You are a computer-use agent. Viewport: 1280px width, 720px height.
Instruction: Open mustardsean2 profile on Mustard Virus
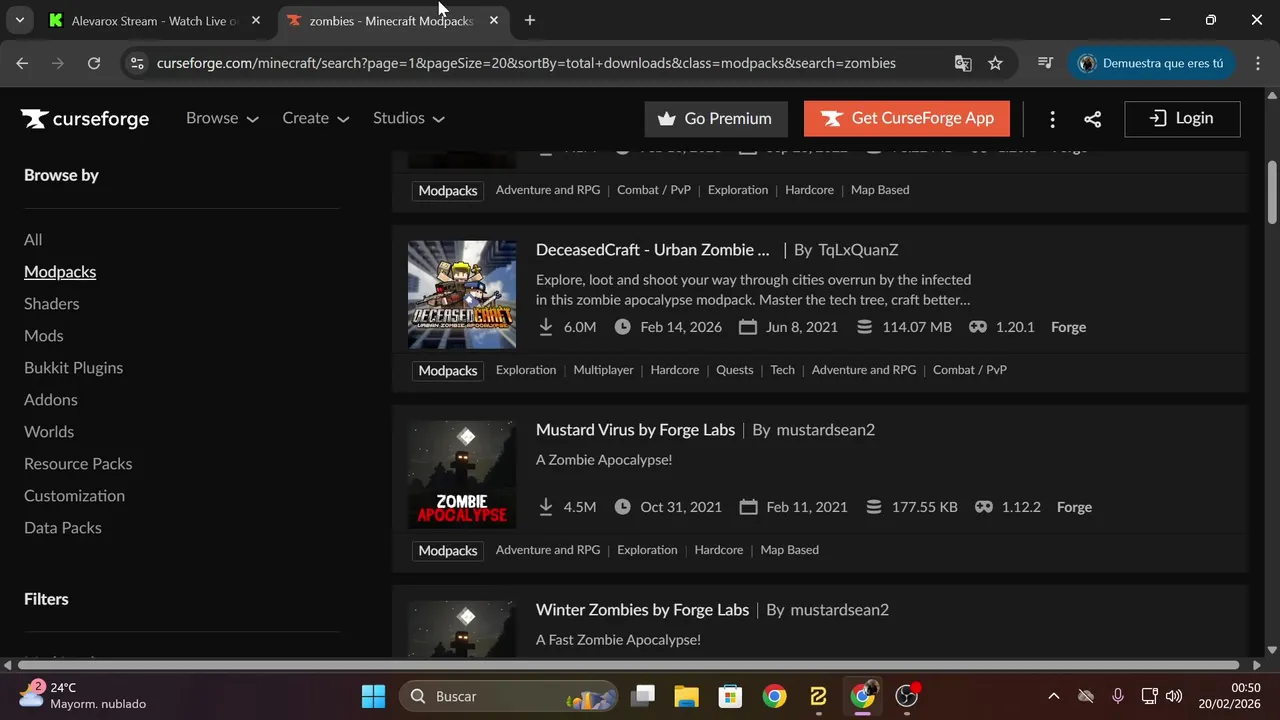tap(825, 430)
